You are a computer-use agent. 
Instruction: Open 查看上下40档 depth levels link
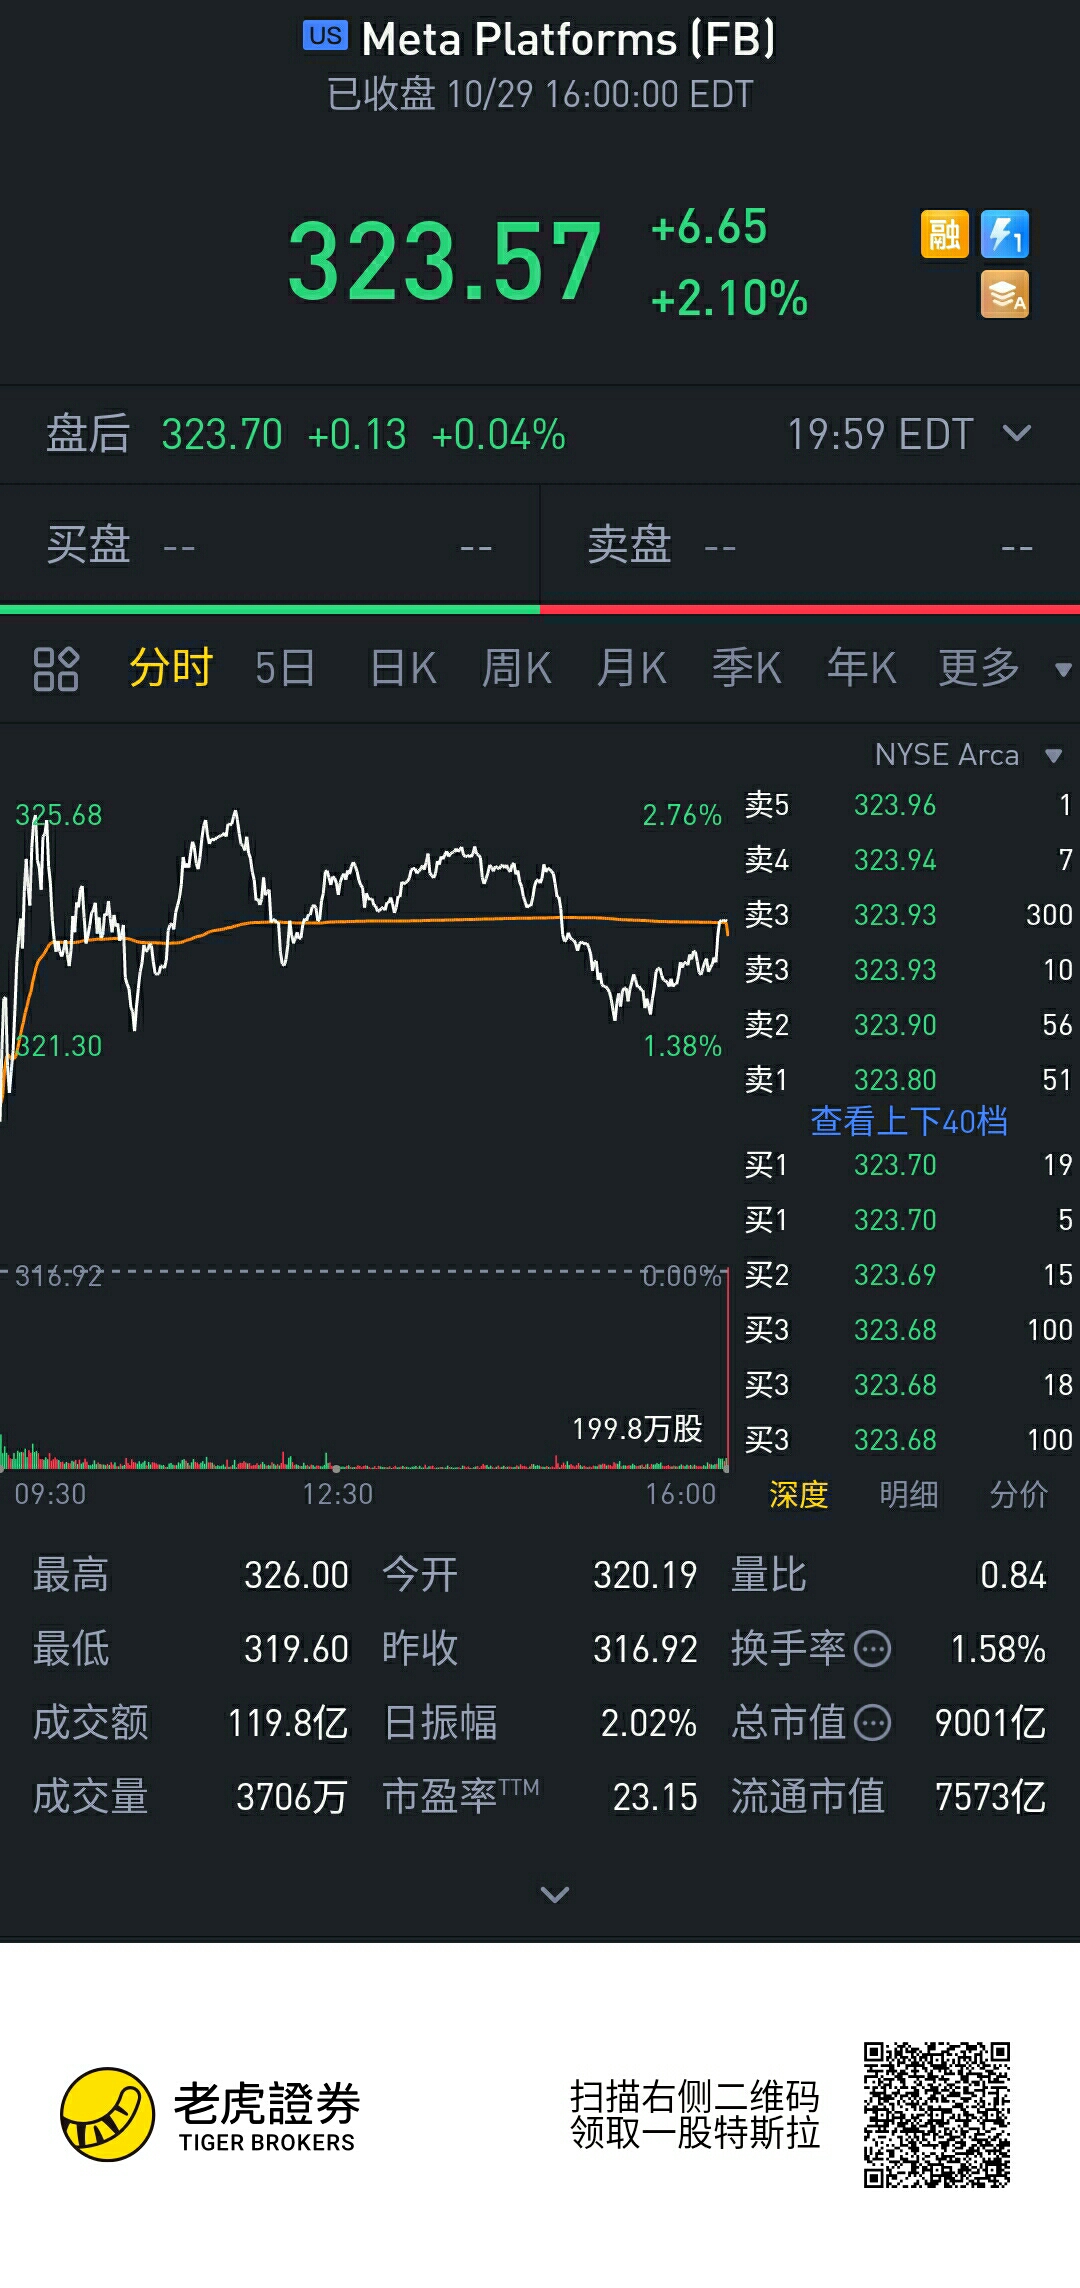point(908,1121)
